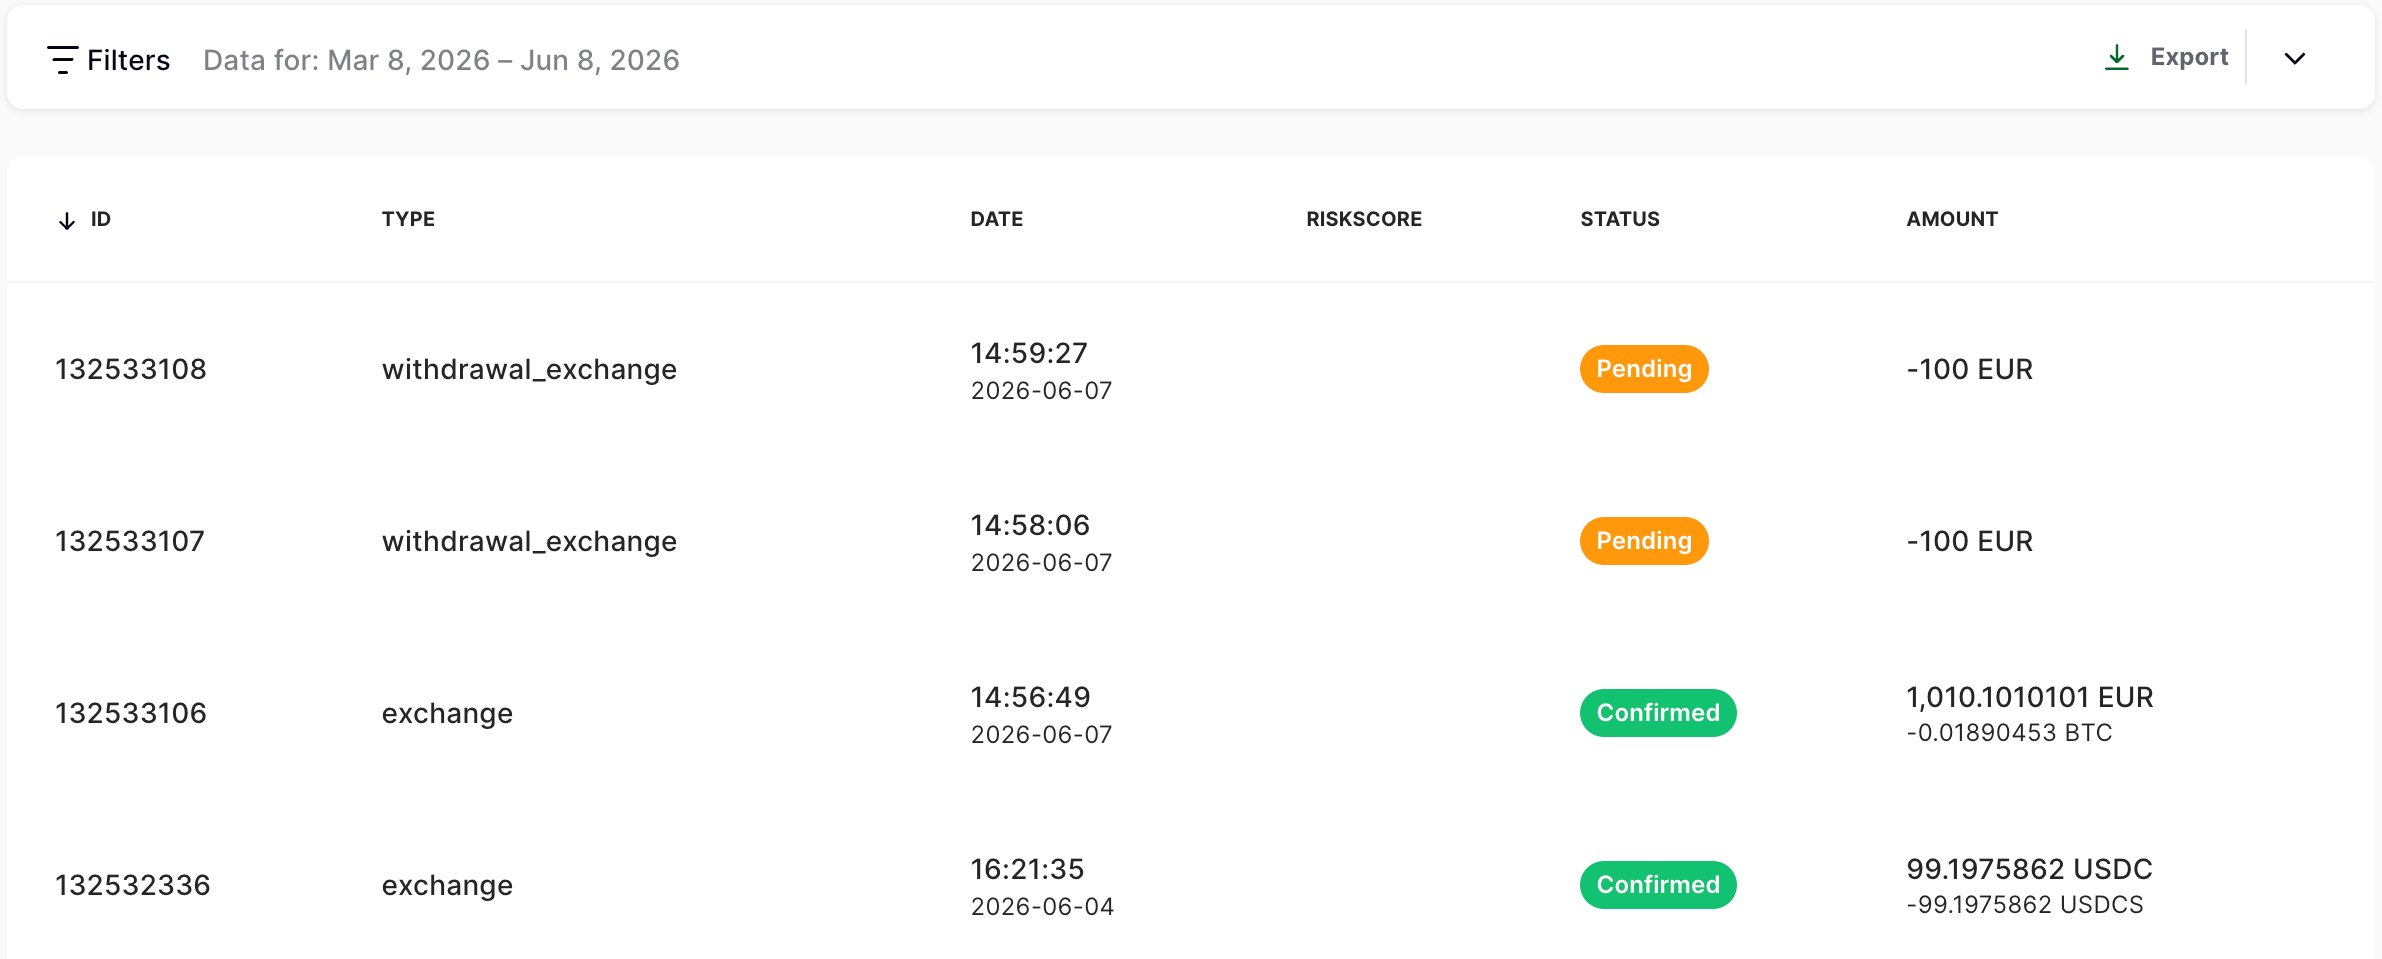2382x959 pixels.
Task: Click the STATUS column header
Action: [x=1620, y=219]
